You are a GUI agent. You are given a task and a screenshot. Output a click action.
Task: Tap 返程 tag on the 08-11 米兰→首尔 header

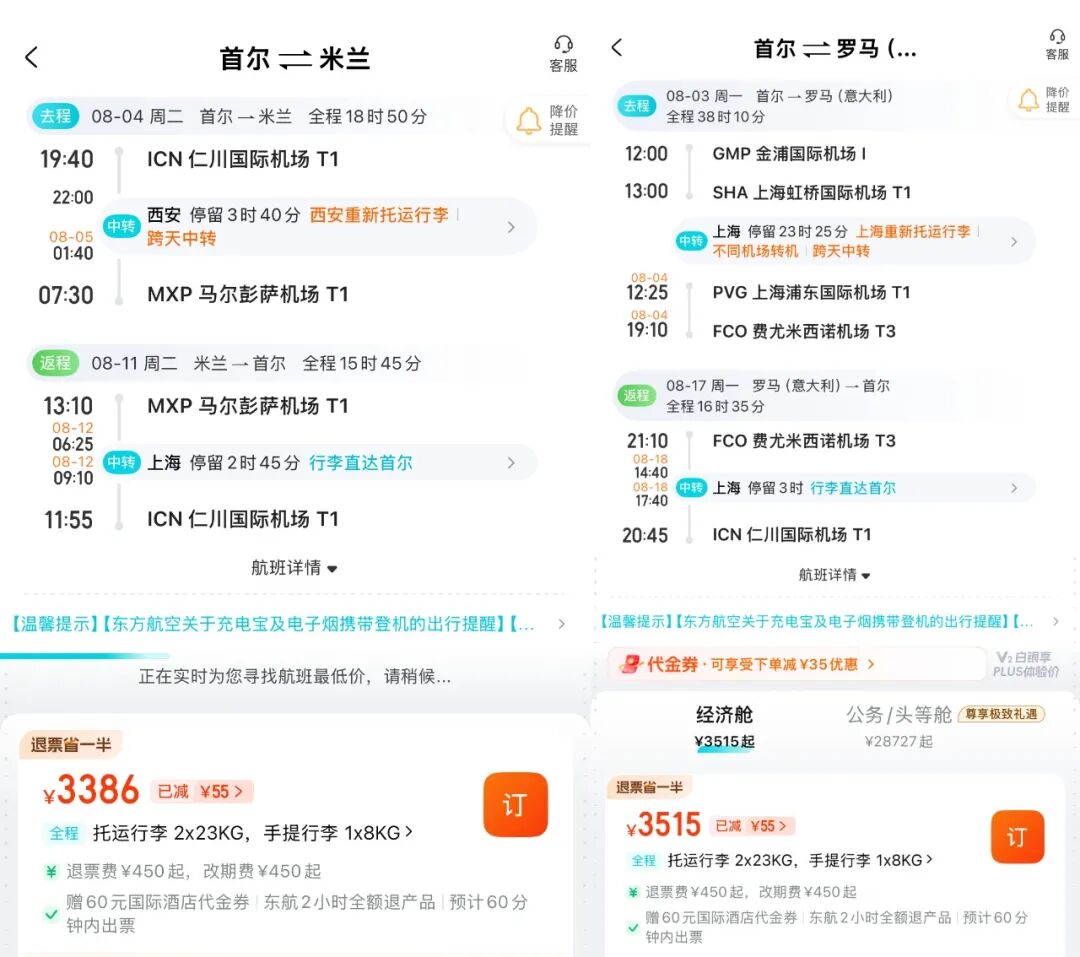(x=56, y=362)
